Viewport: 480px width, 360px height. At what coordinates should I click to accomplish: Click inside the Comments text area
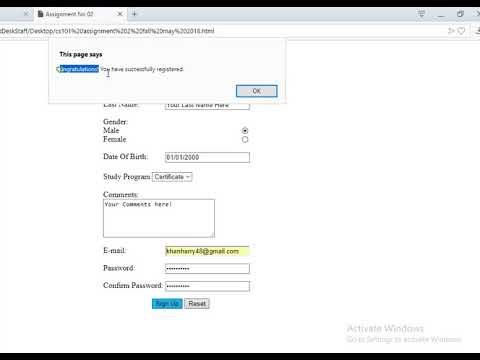159,218
